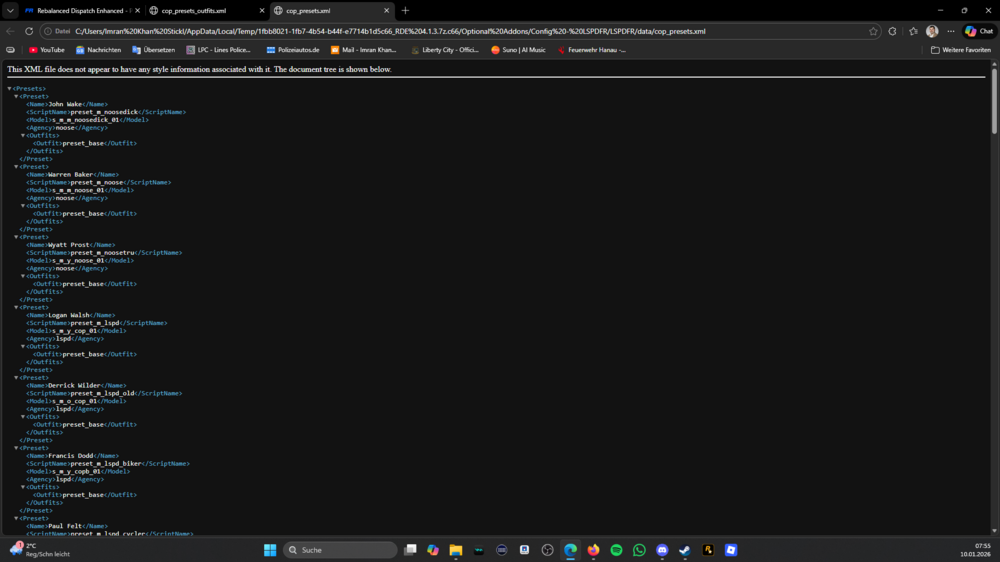Collapse the Wyatt Prost Preset node
The width and height of the screenshot is (1000, 562).
click(x=17, y=237)
